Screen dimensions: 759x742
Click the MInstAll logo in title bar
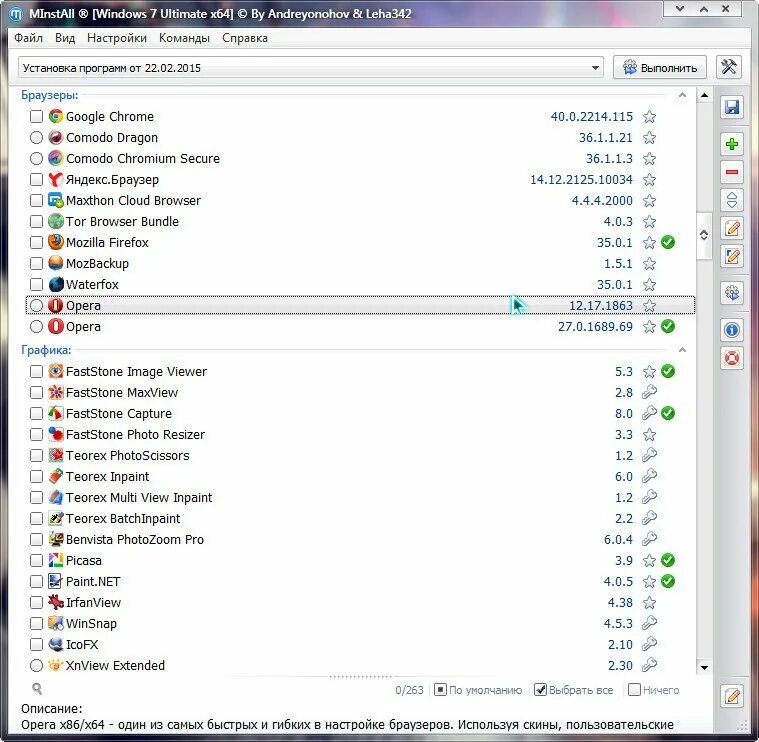pos(16,14)
